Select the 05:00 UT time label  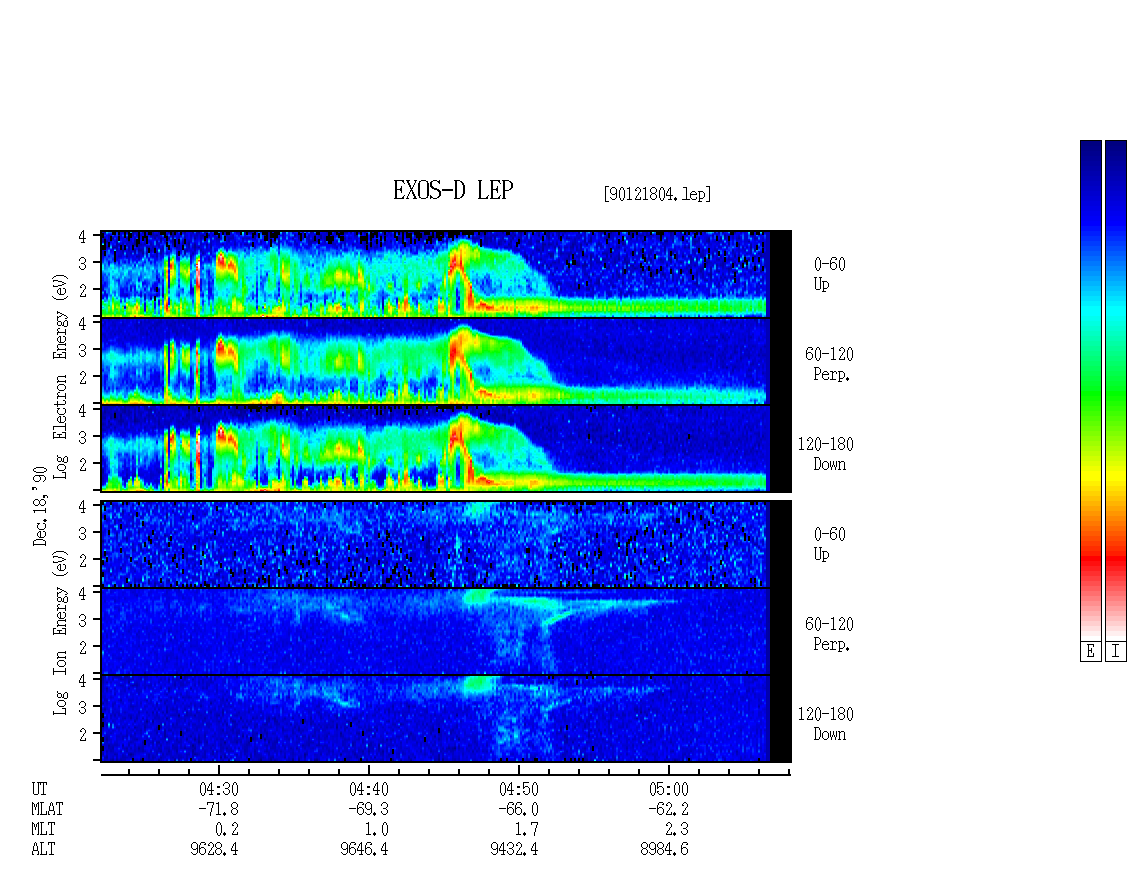click(x=669, y=789)
